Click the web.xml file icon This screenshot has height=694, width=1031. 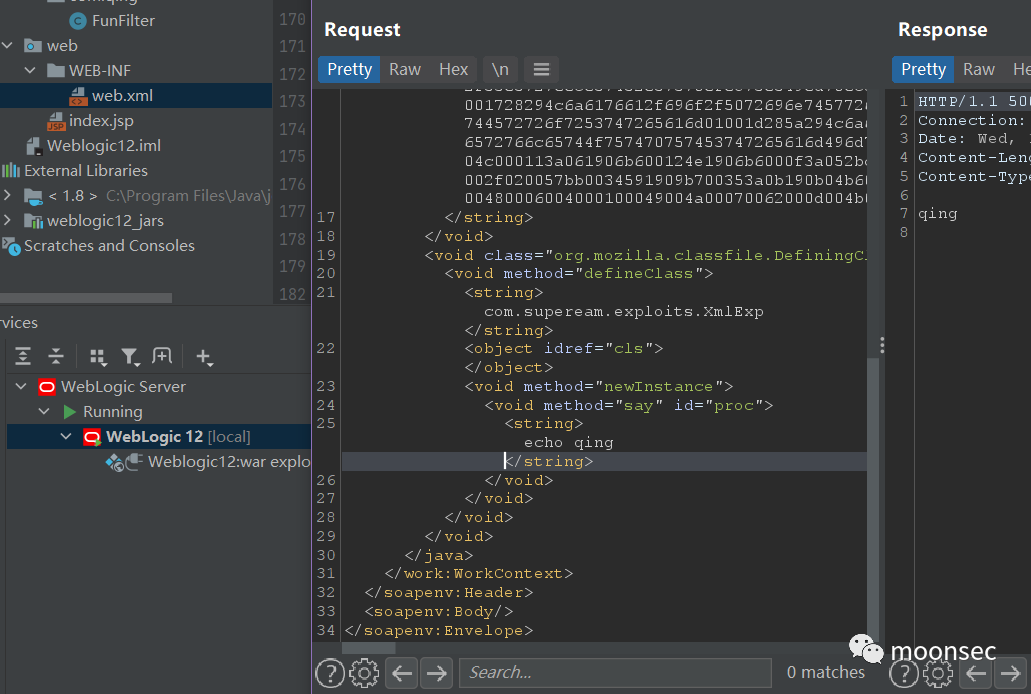click(x=78, y=96)
